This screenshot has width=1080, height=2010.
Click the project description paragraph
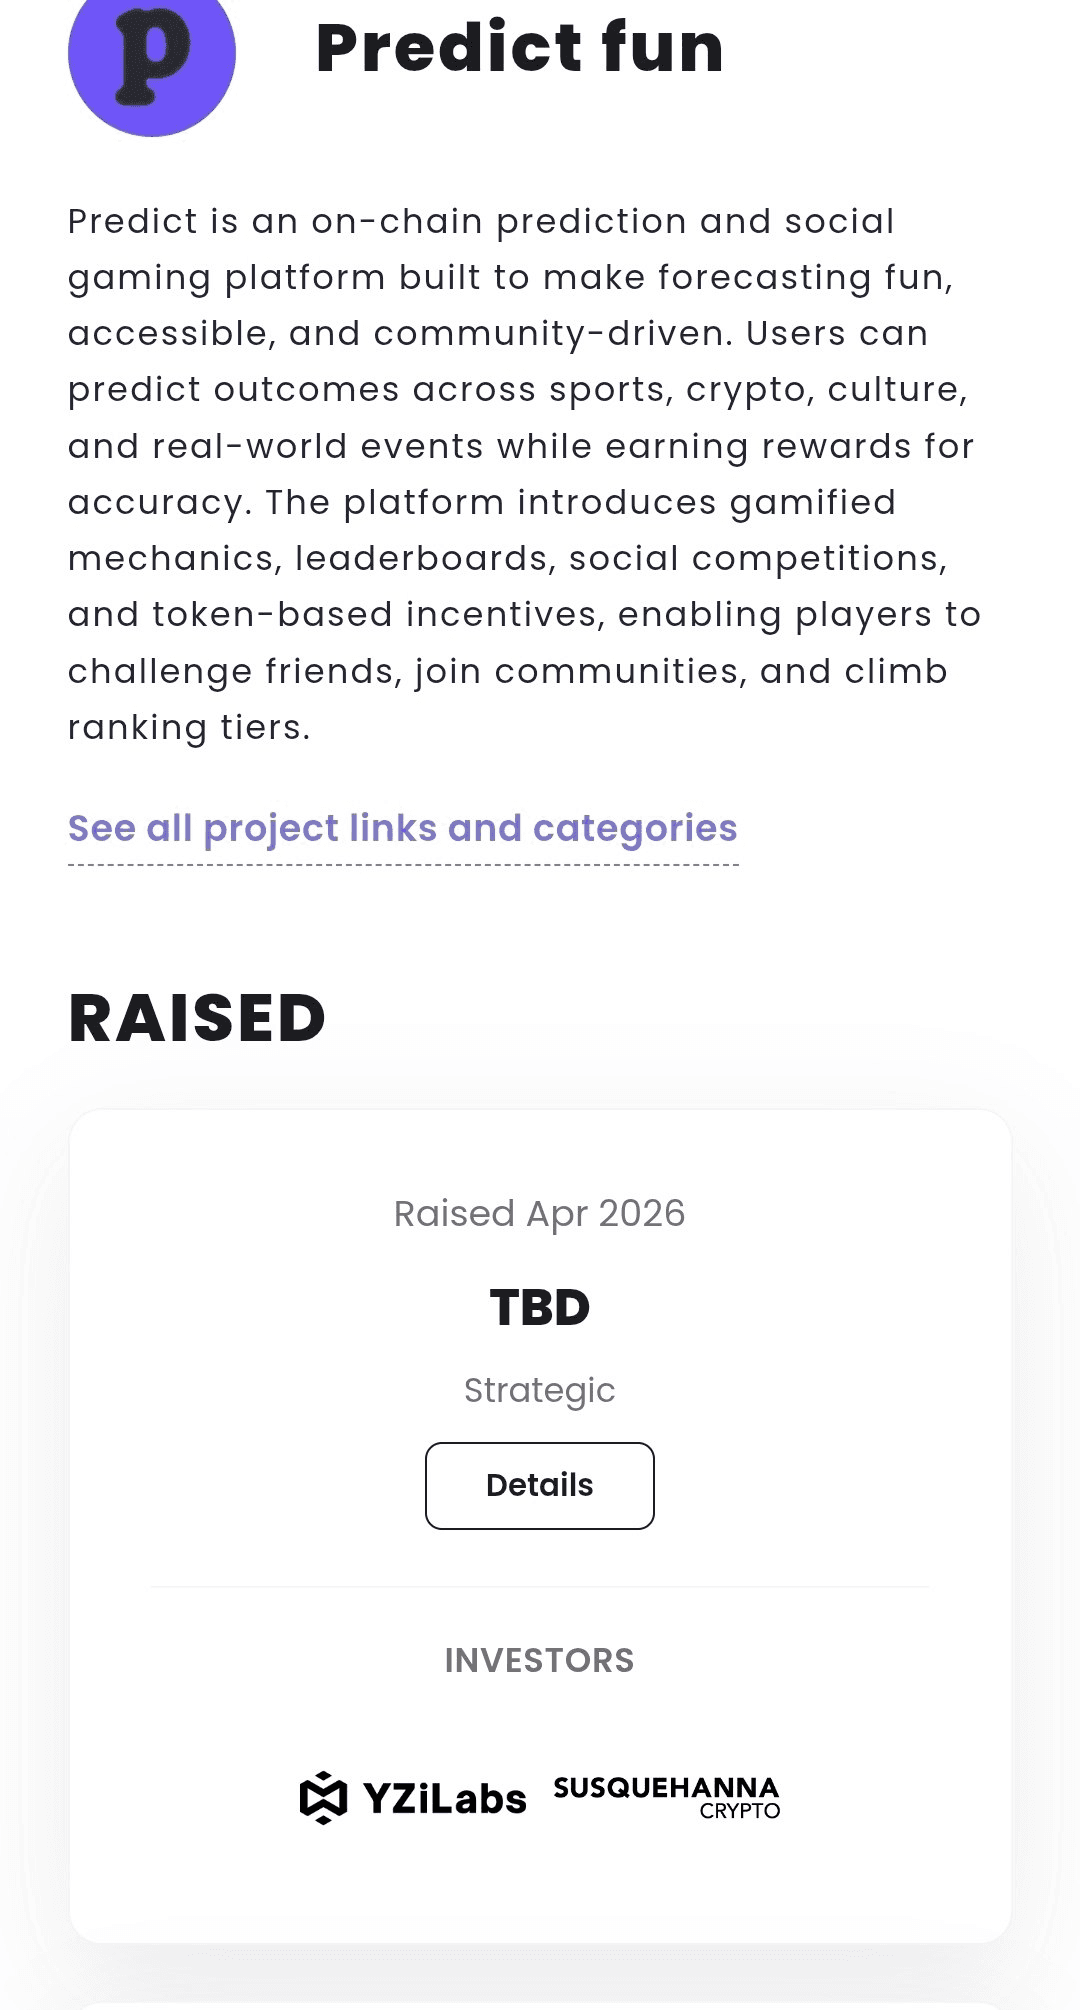525,474
